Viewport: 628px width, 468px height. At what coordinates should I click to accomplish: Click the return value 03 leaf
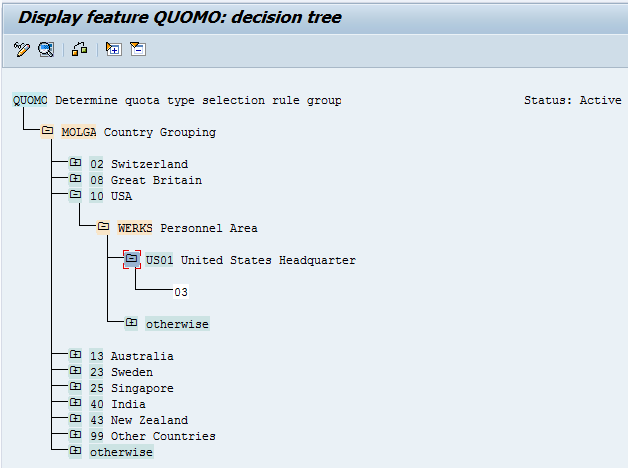click(181, 292)
